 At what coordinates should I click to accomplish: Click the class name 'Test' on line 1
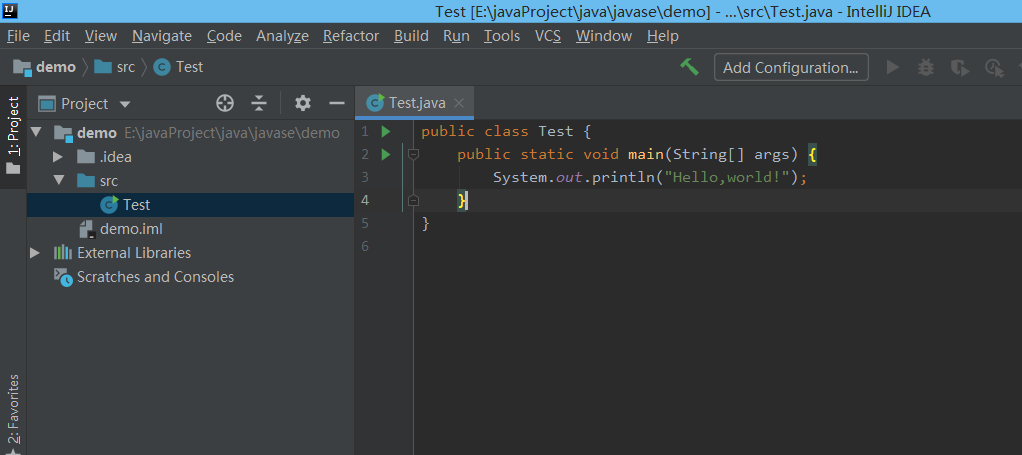click(x=556, y=132)
